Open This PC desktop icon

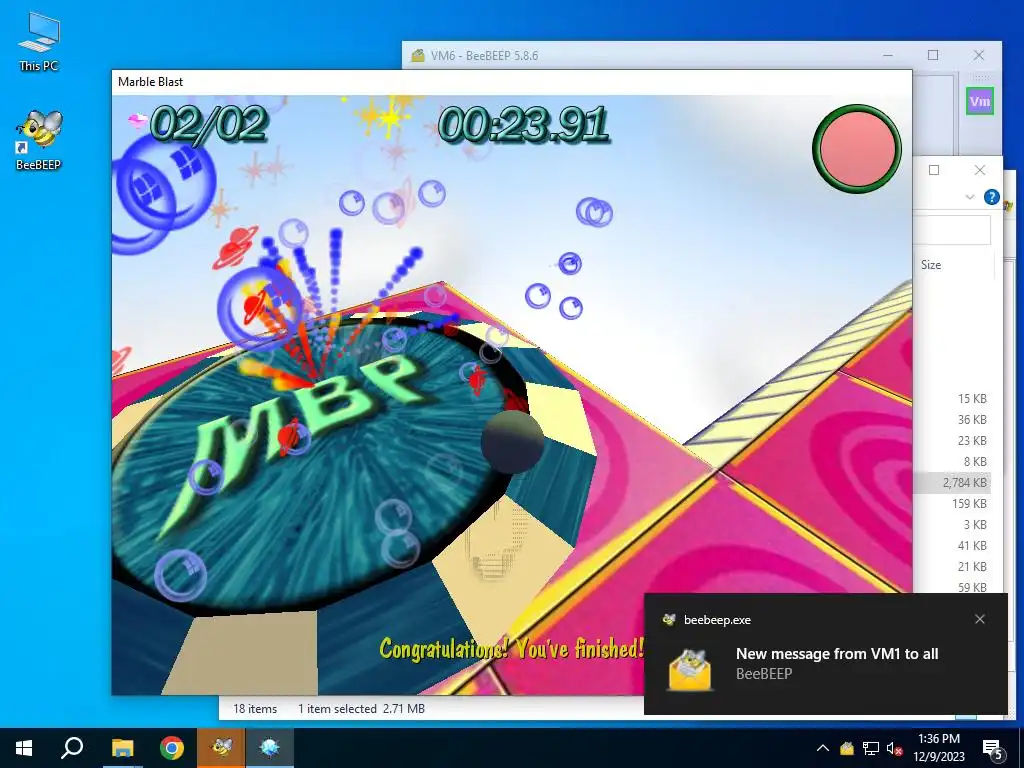(x=39, y=40)
